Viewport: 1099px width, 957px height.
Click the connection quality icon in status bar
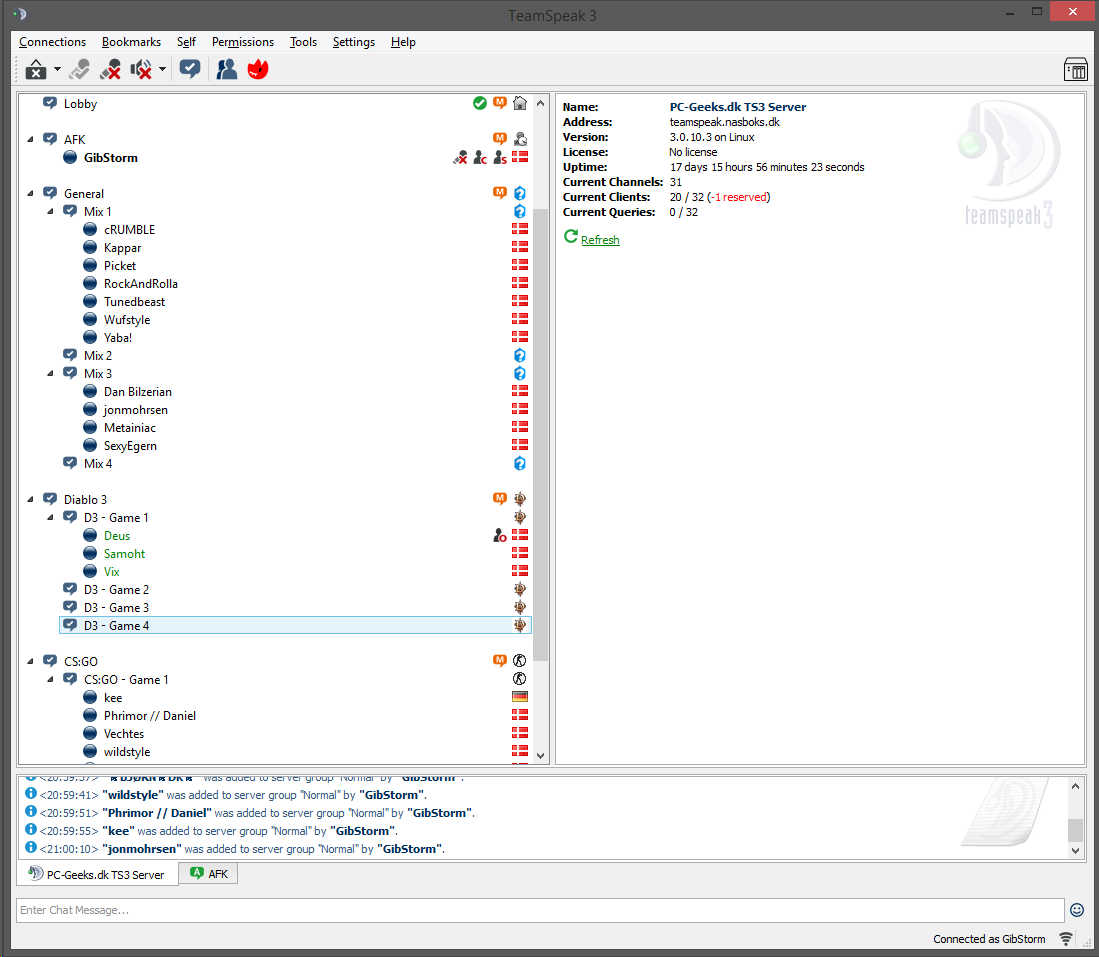(1065, 939)
